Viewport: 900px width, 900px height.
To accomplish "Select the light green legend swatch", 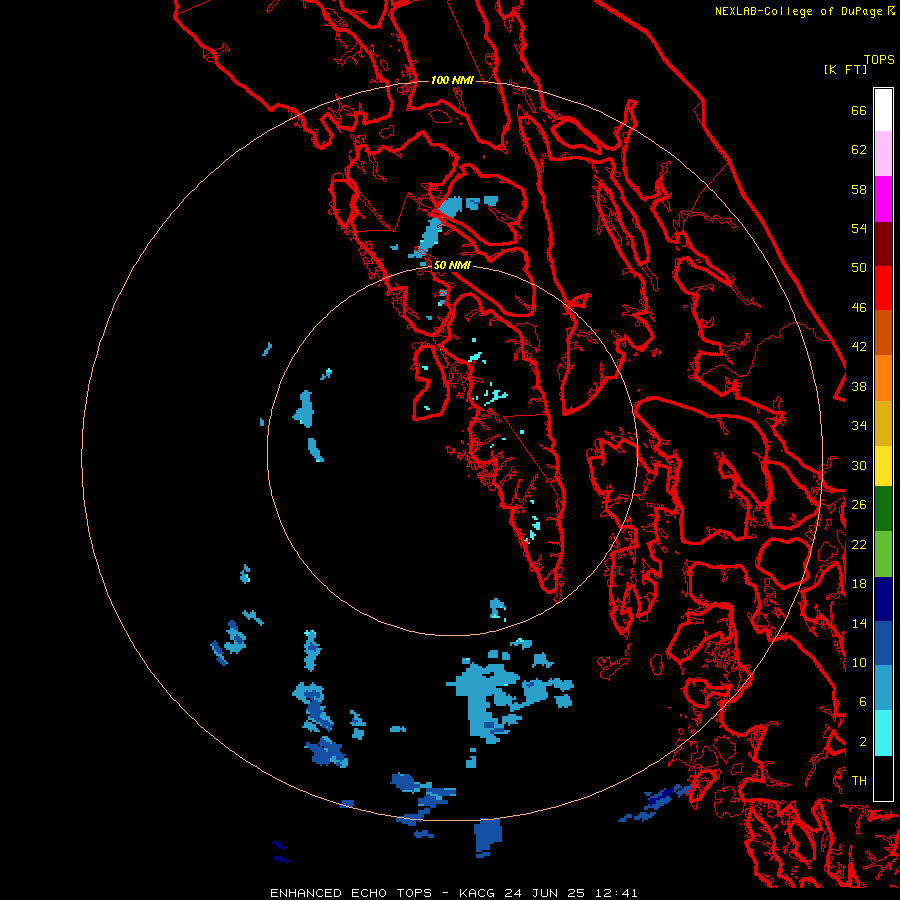I will (883, 554).
